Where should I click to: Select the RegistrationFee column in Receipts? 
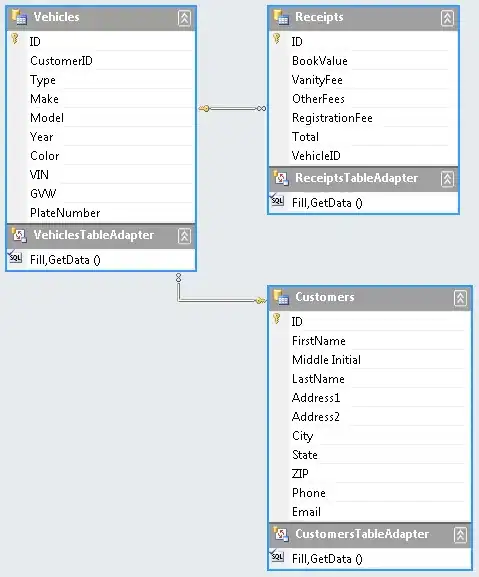(x=363, y=118)
